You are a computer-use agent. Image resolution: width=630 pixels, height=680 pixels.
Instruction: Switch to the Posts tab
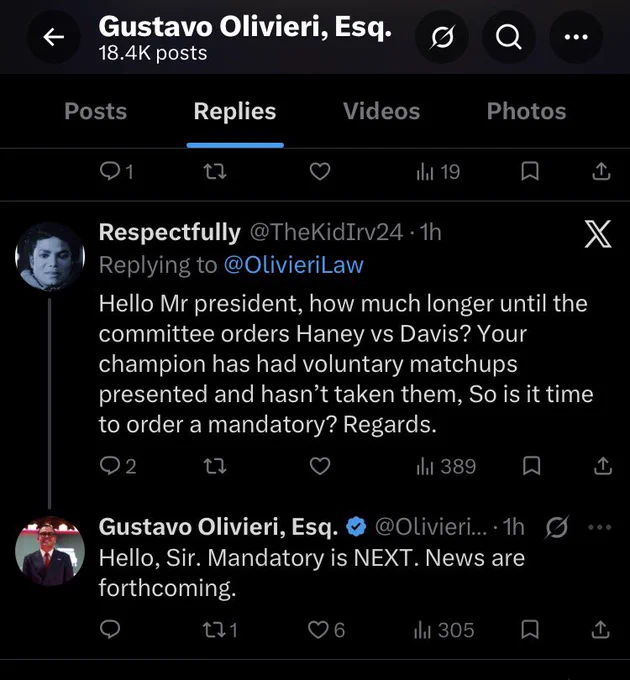[x=95, y=111]
